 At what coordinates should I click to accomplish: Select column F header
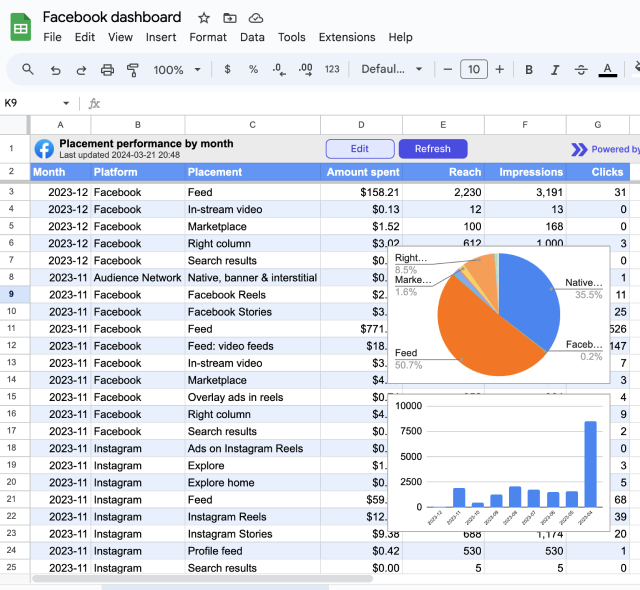pyautogui.click(x=525, y=125)
